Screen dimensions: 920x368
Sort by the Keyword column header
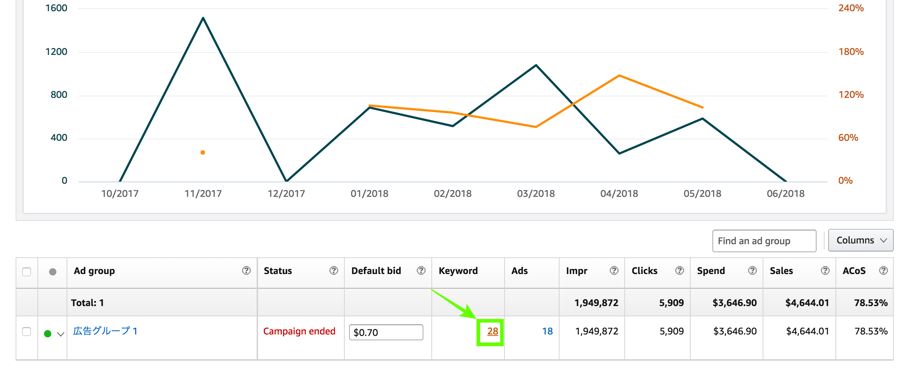pyautogui.click(x=458, y=271)
